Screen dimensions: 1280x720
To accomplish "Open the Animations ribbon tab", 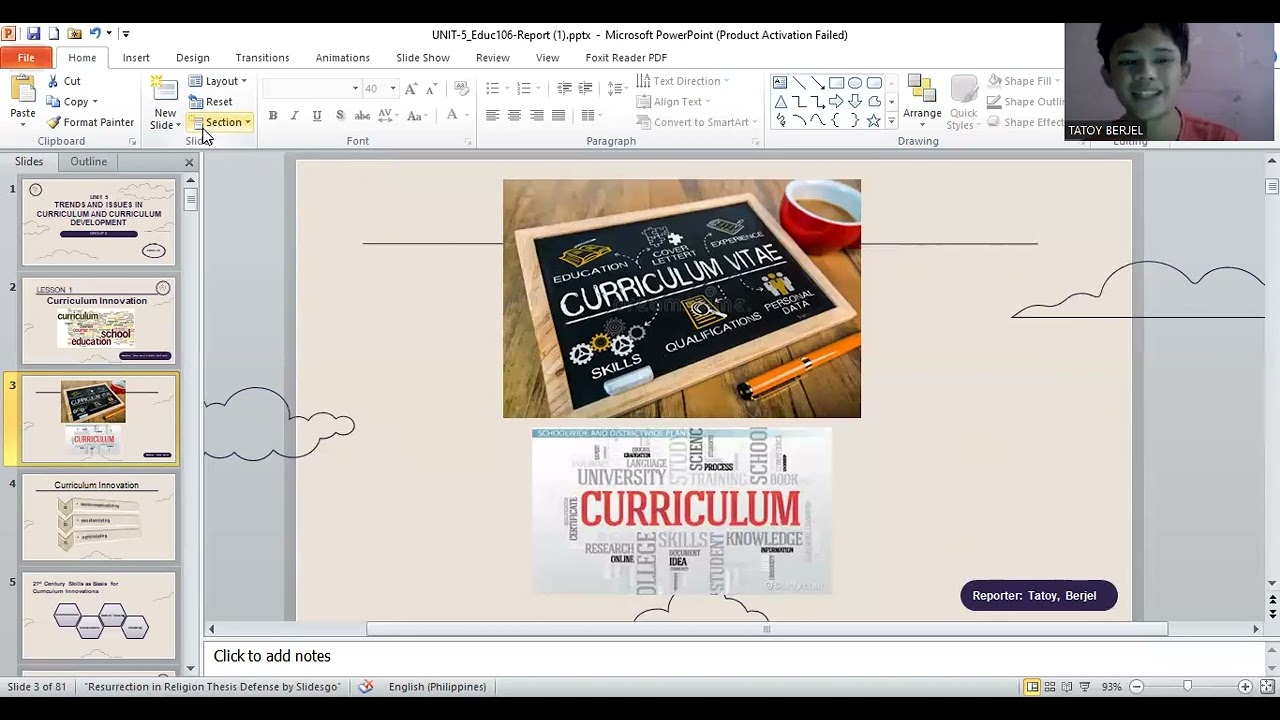I will point(342,58).
